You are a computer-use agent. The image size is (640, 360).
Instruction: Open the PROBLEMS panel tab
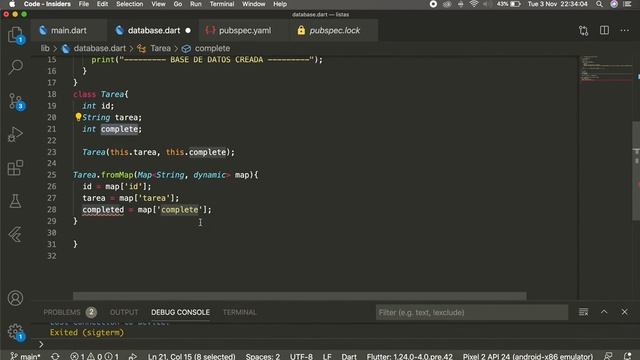pos(70,312)
